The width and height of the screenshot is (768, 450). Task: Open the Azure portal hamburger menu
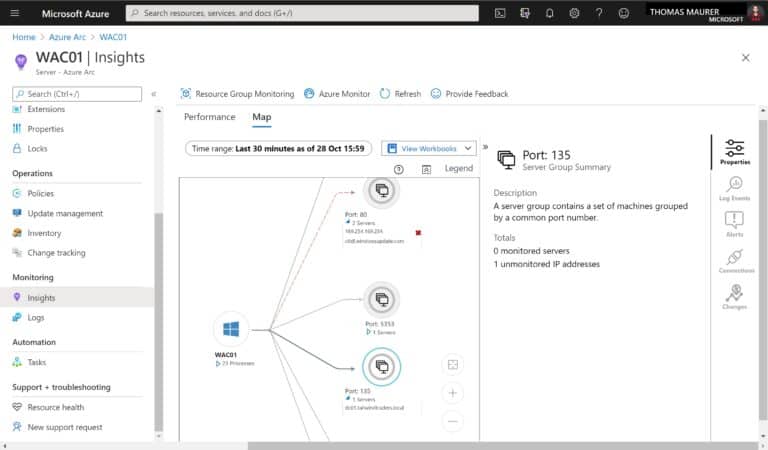(x=15, y=13)
